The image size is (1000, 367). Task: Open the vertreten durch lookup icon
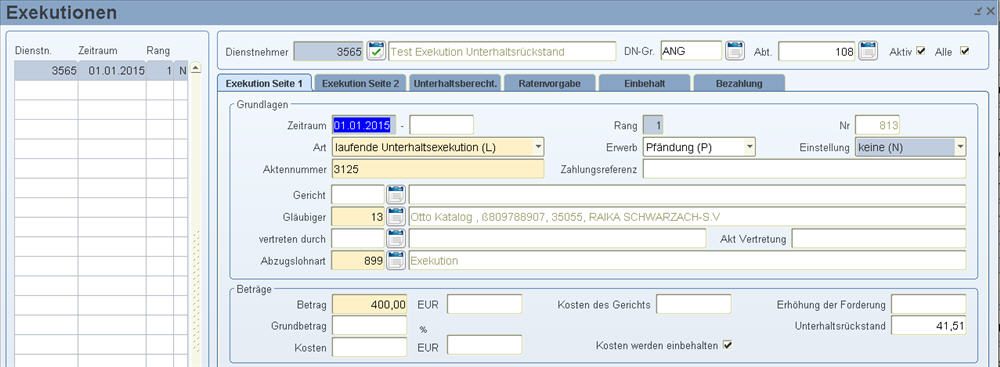coord(396,239)
